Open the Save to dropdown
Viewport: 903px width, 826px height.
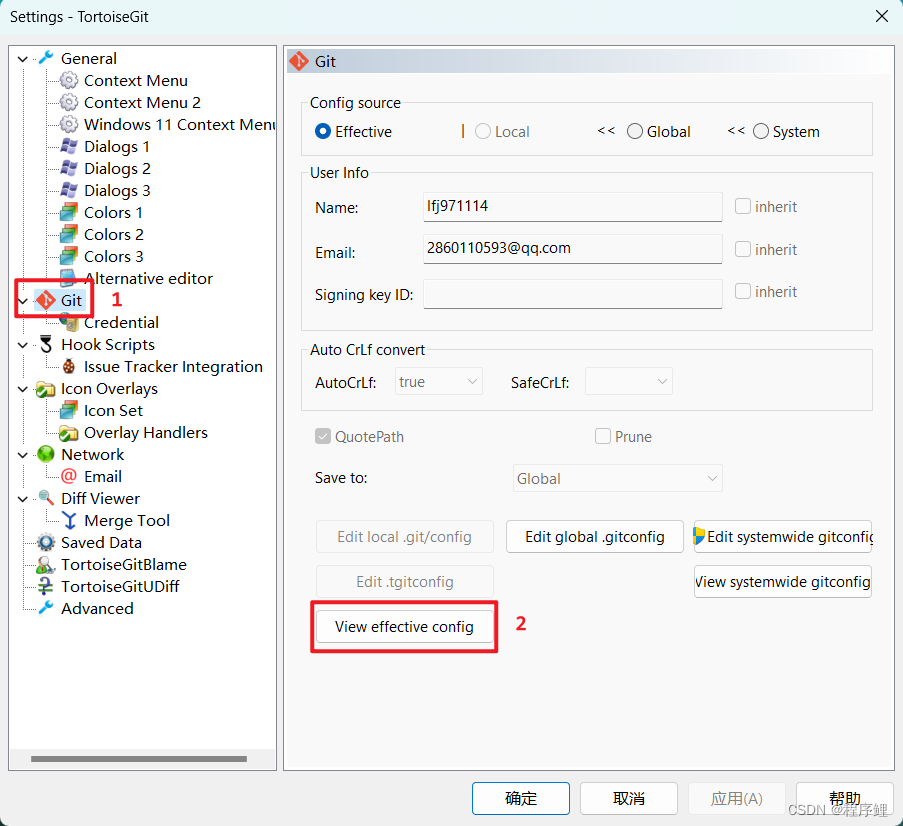tap(618, 478)
